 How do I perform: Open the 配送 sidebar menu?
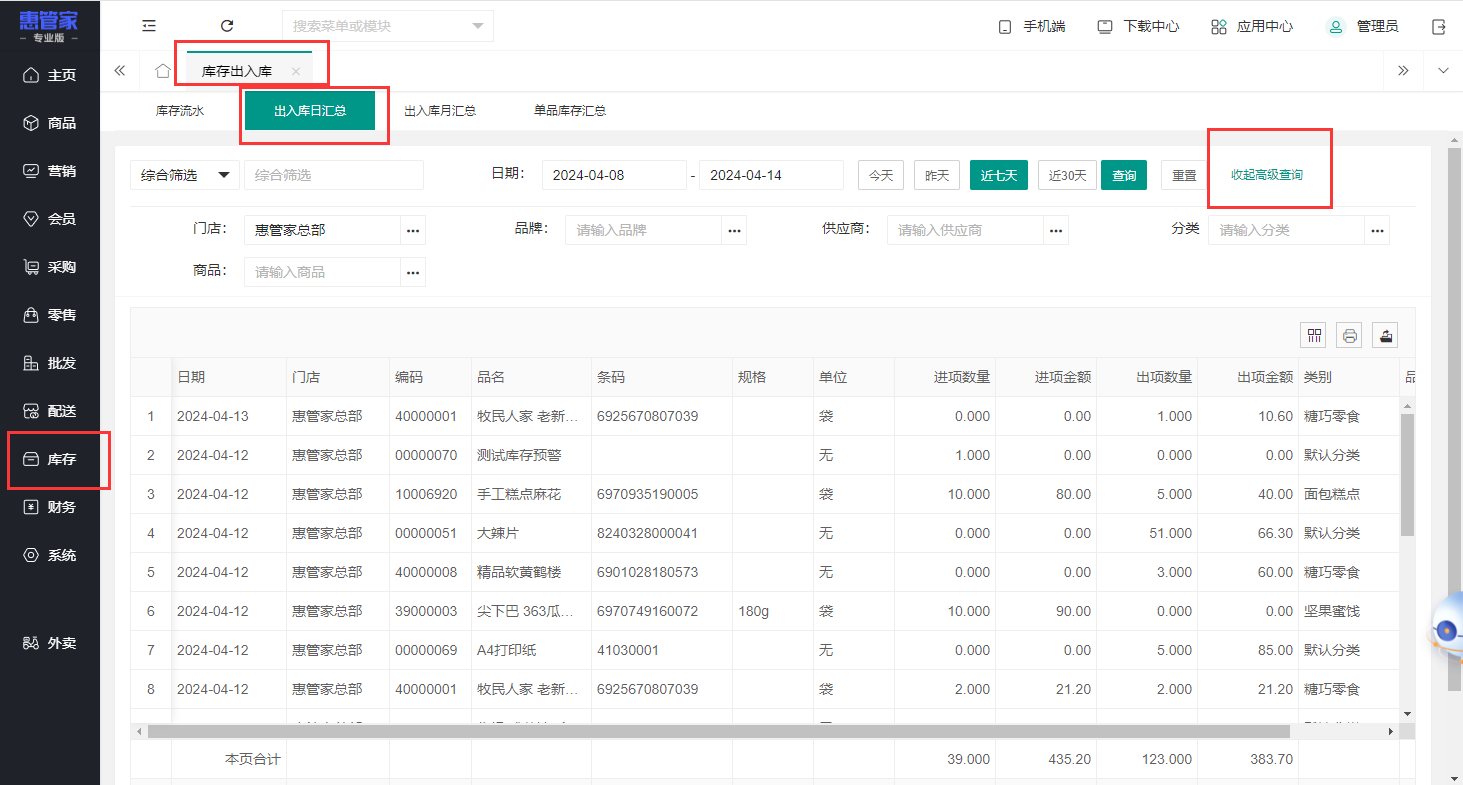50,411
